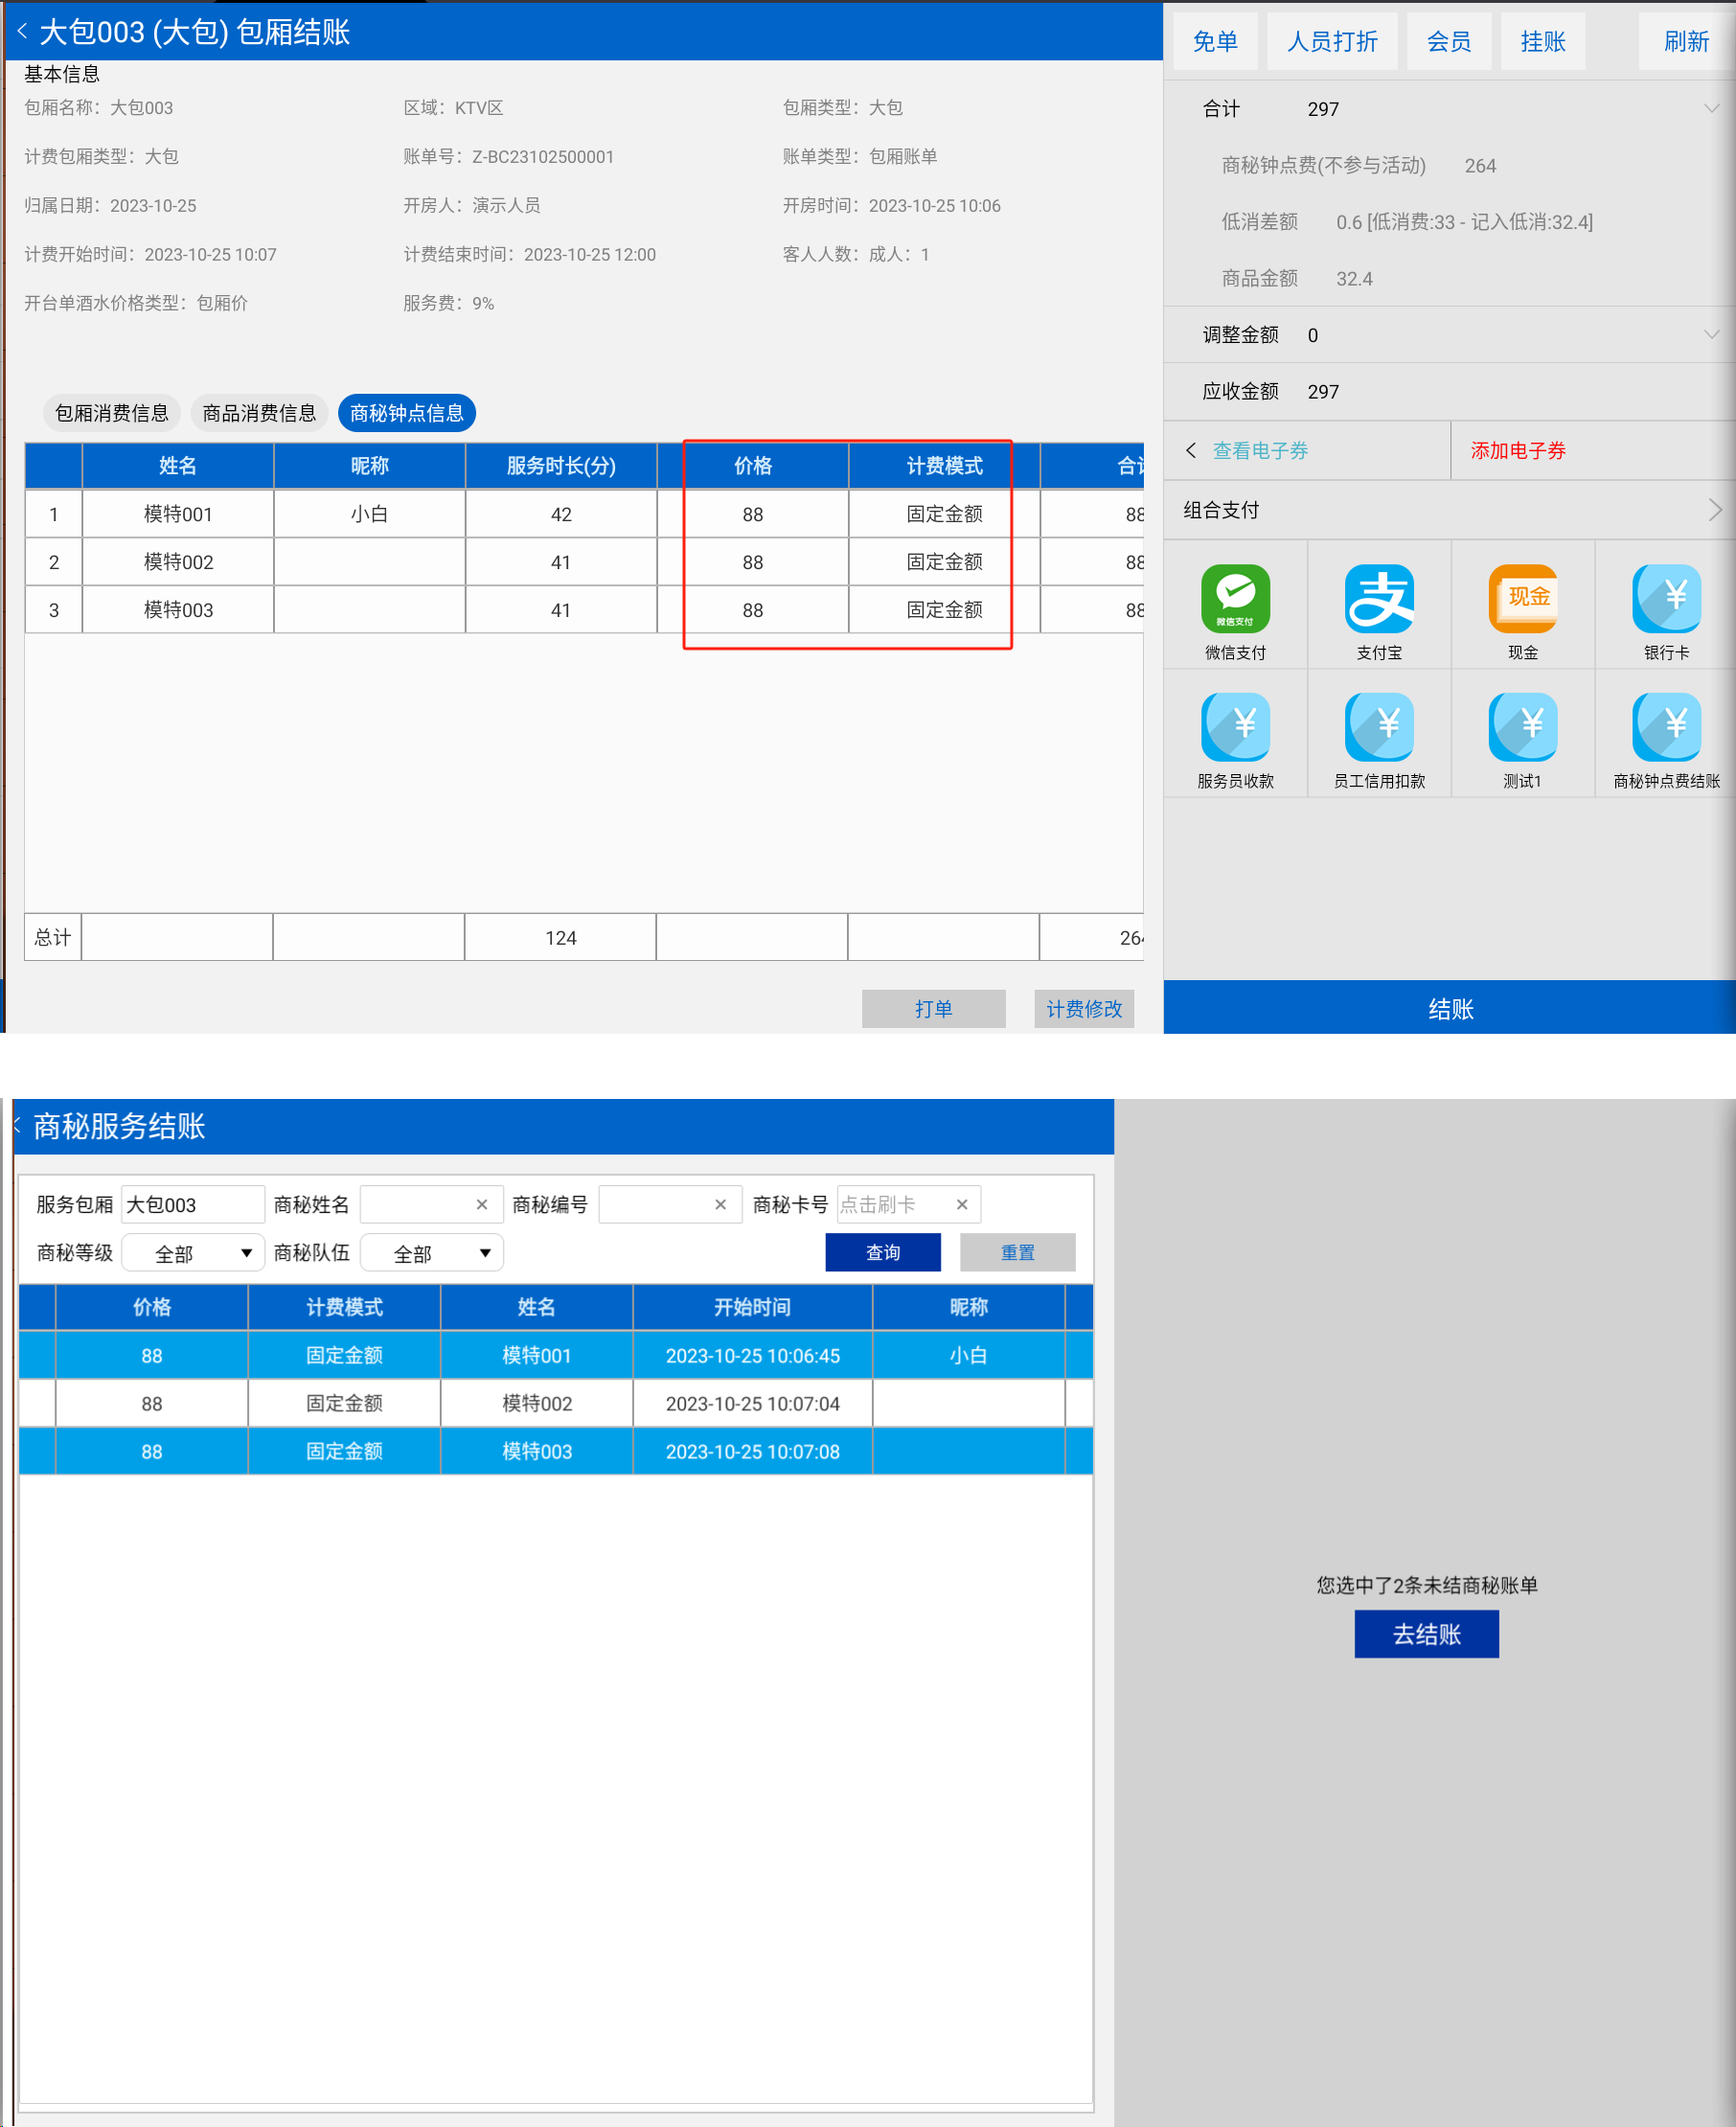Toggle row 模特003 in 商秘服务结账 list

tap(556, 1451)
